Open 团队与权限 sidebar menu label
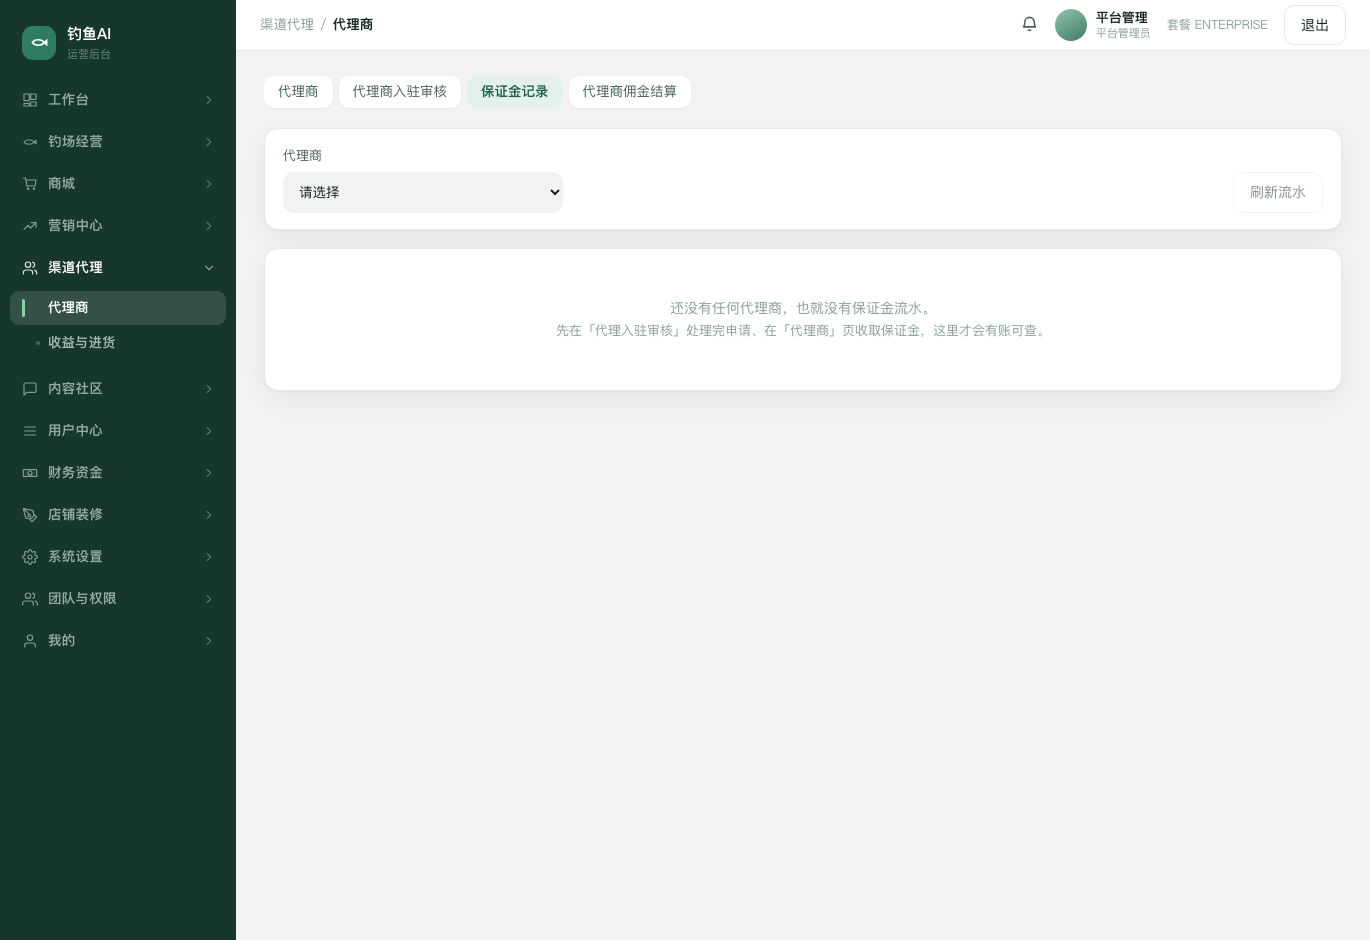This screenshot has width=1370, height=940. [82, 599]
